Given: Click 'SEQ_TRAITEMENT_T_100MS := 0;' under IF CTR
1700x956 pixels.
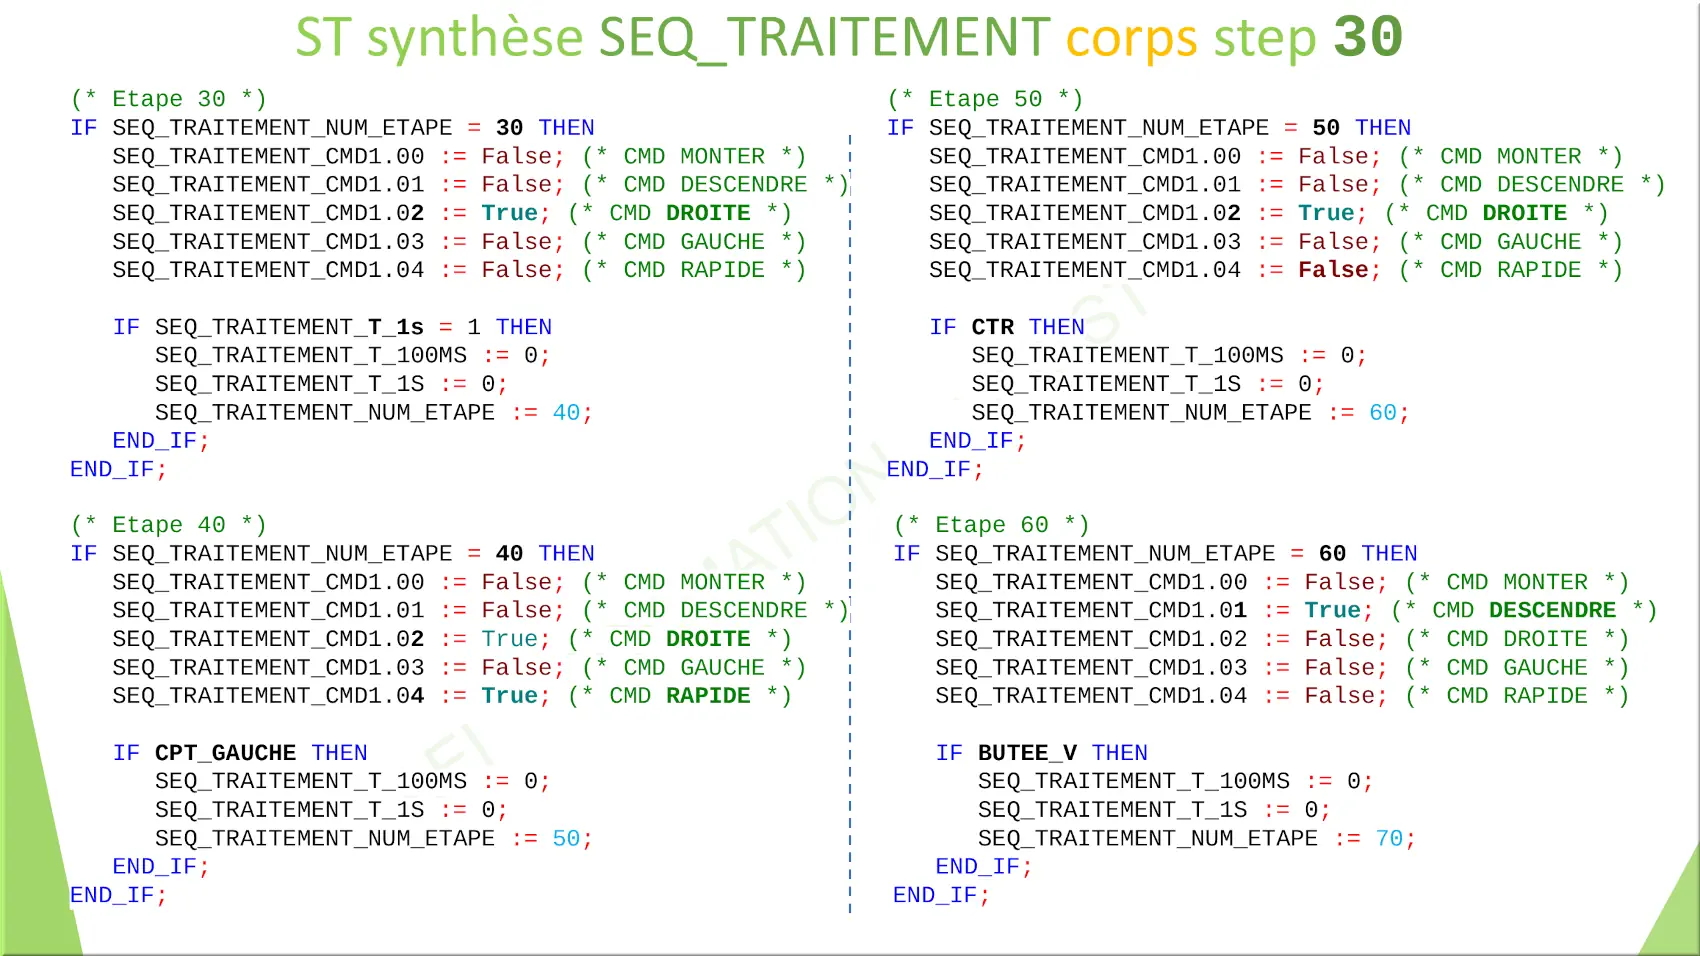Looking at the screenshot, I should coord(1169,356).
